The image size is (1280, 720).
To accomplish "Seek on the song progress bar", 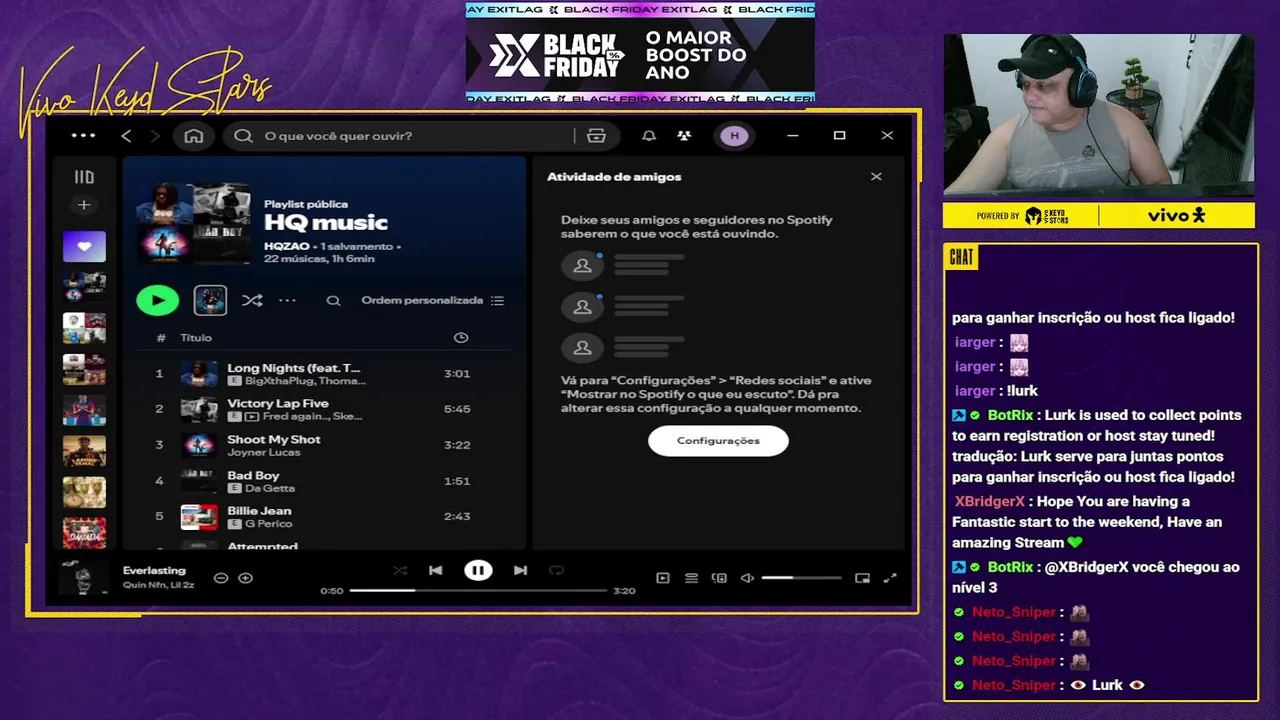I will click(478, 591).
